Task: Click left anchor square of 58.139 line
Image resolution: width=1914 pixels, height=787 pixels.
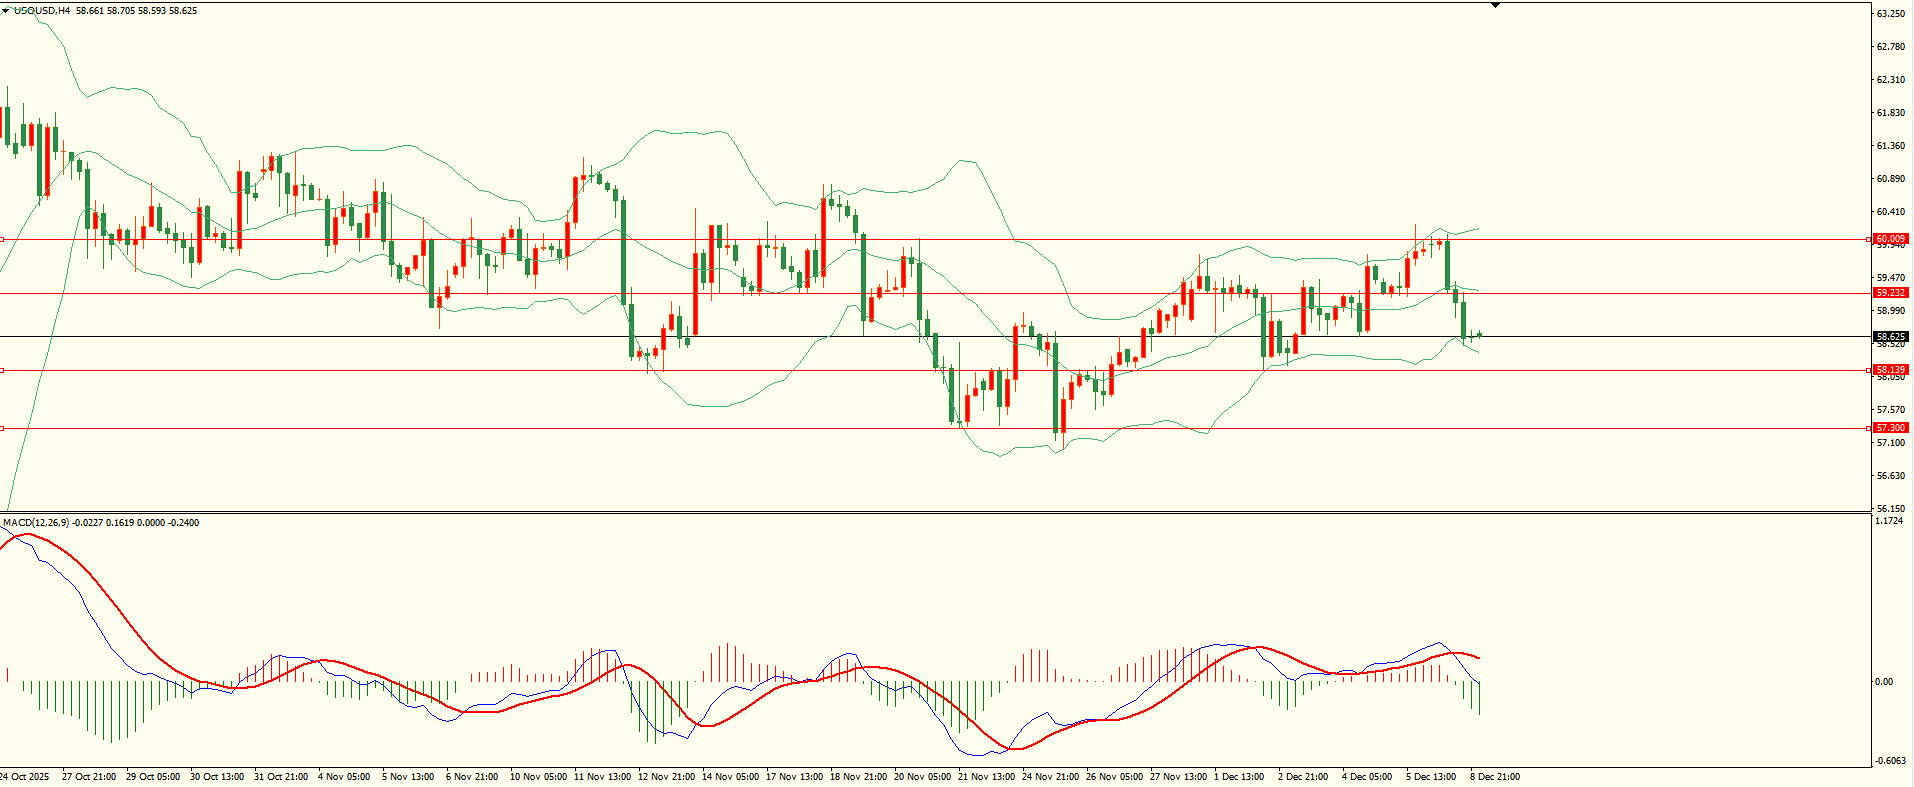Action: point(2,370)
